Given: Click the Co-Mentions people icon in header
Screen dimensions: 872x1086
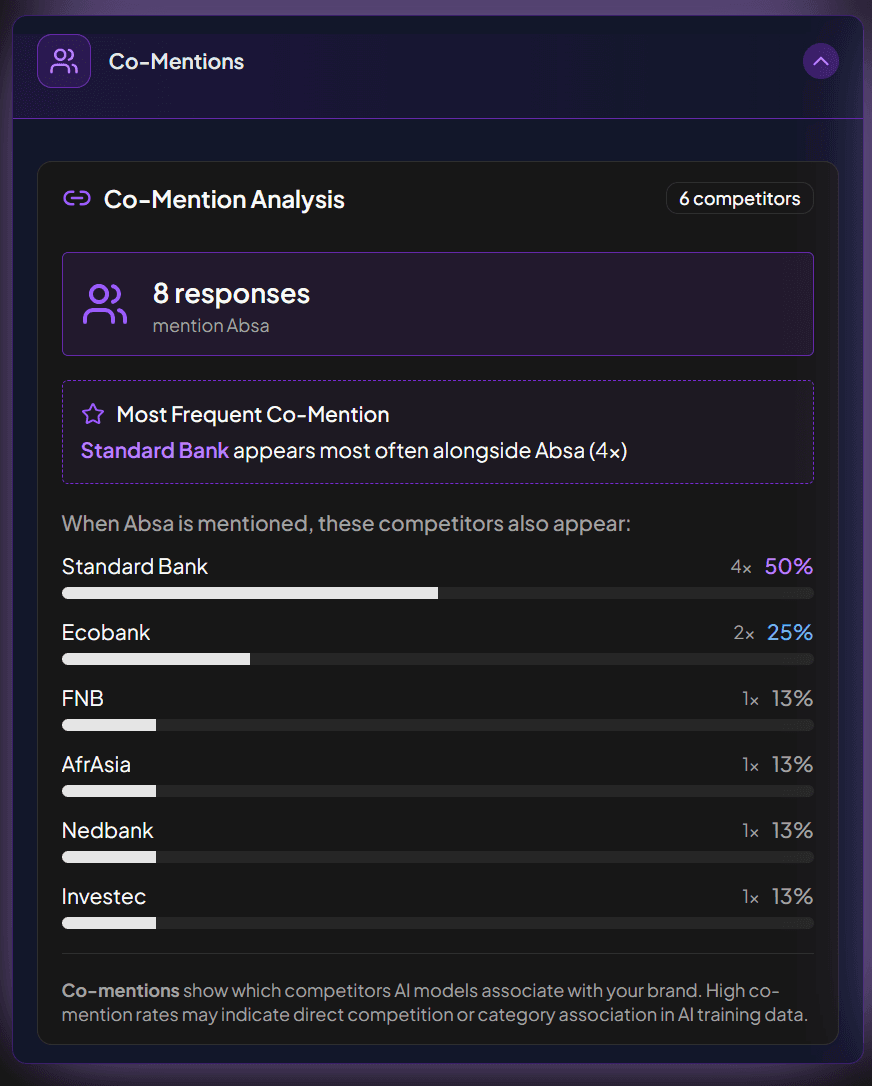Looking at the screenshot, I should pyautogui.click(x=63, y=60).
